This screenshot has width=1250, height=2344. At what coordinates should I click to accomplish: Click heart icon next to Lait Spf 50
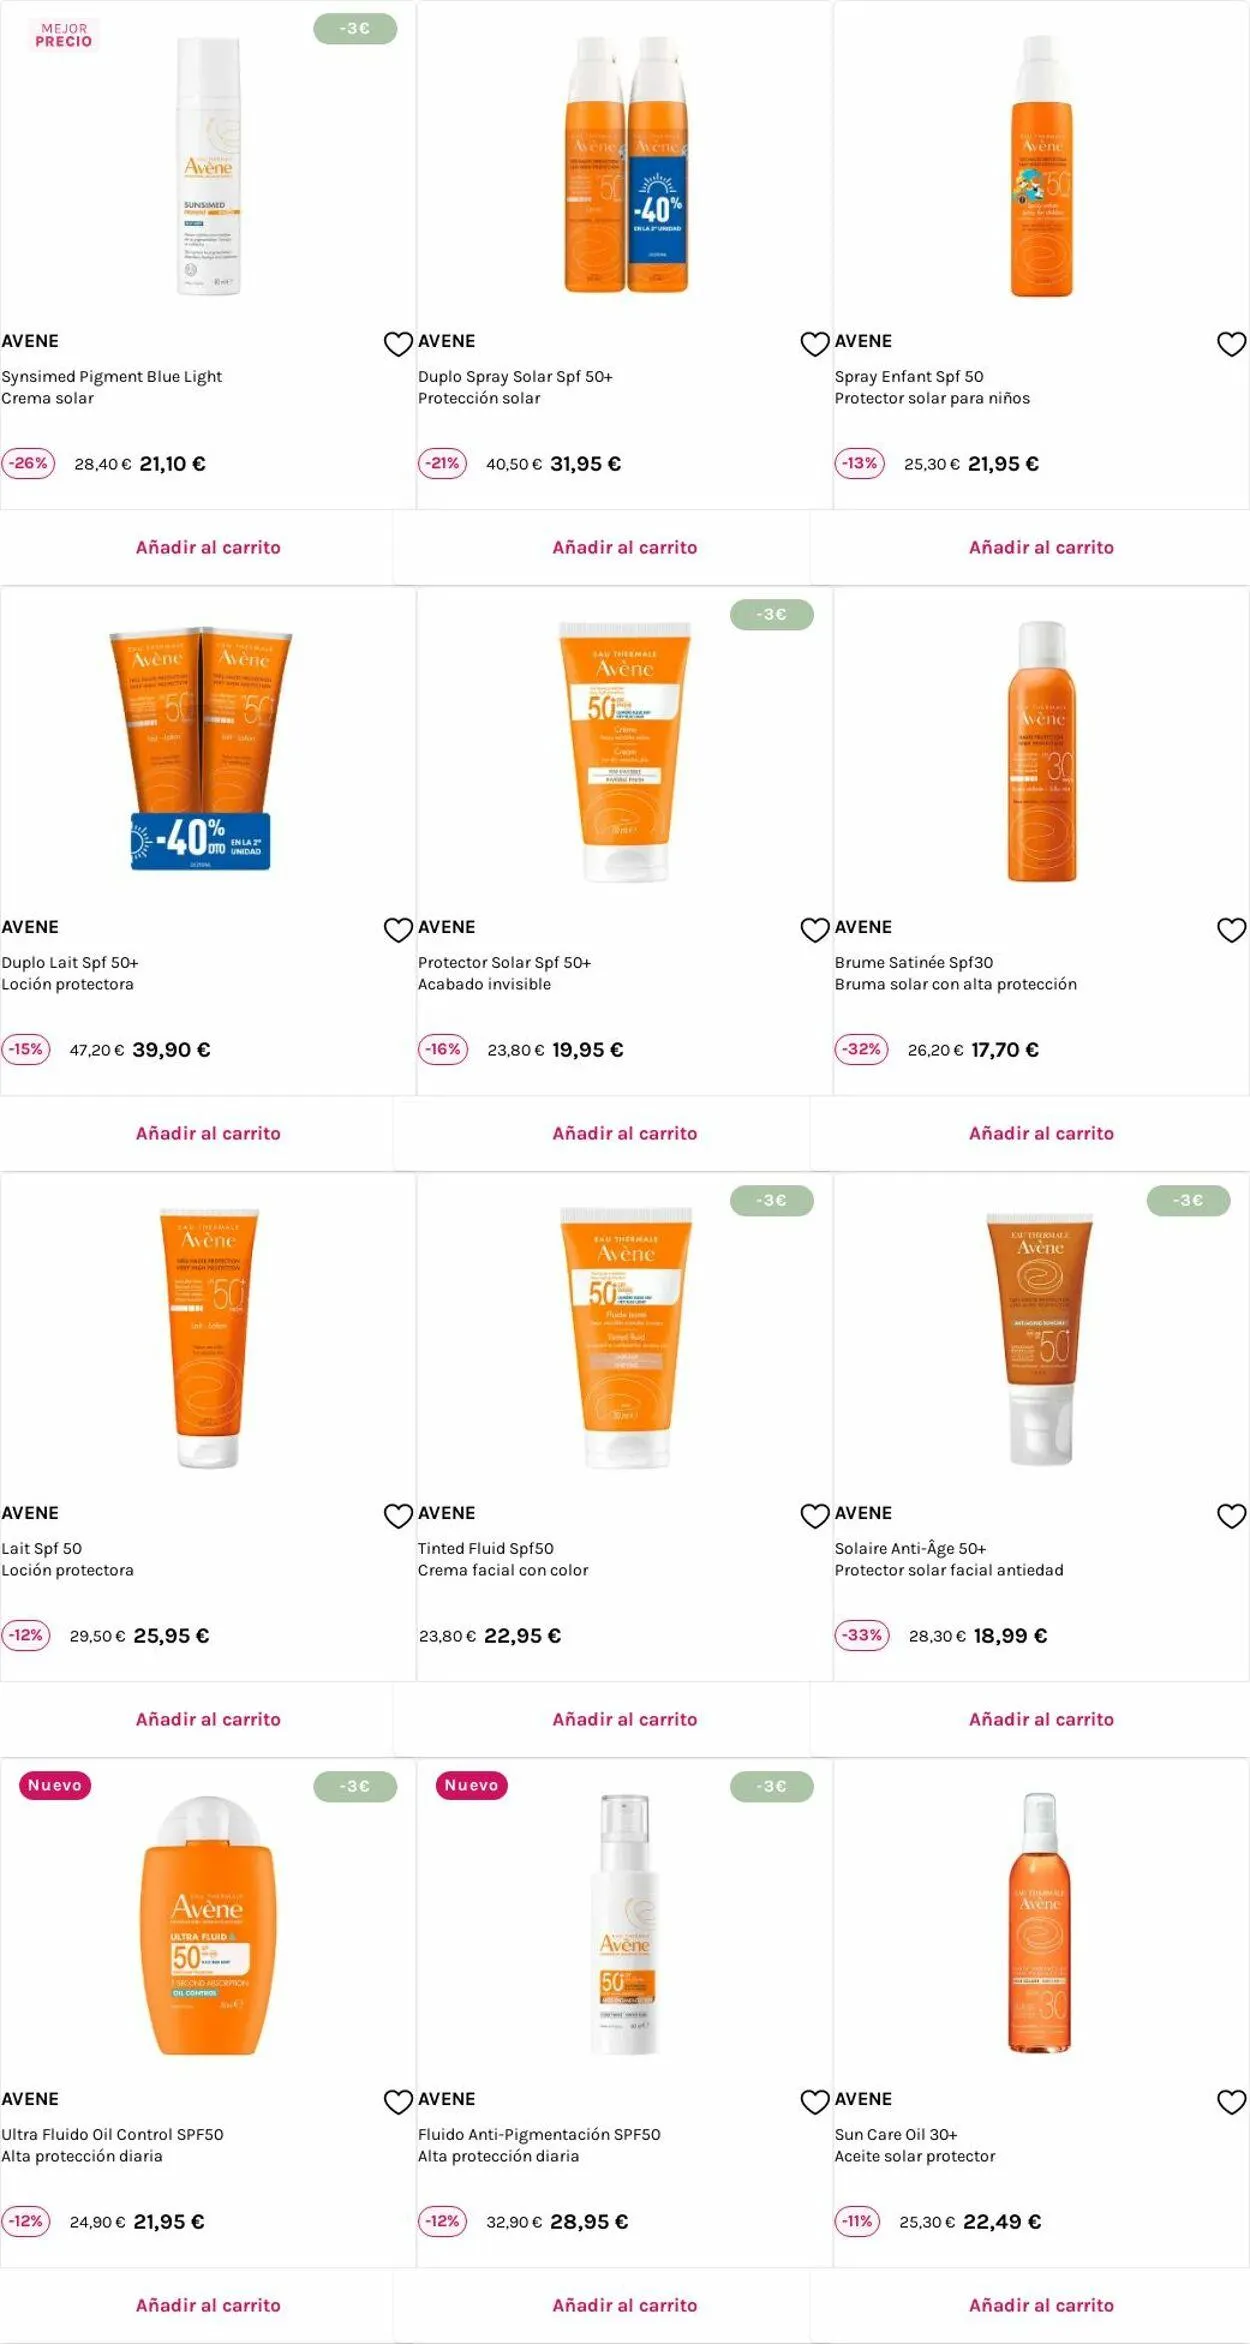398,1516
